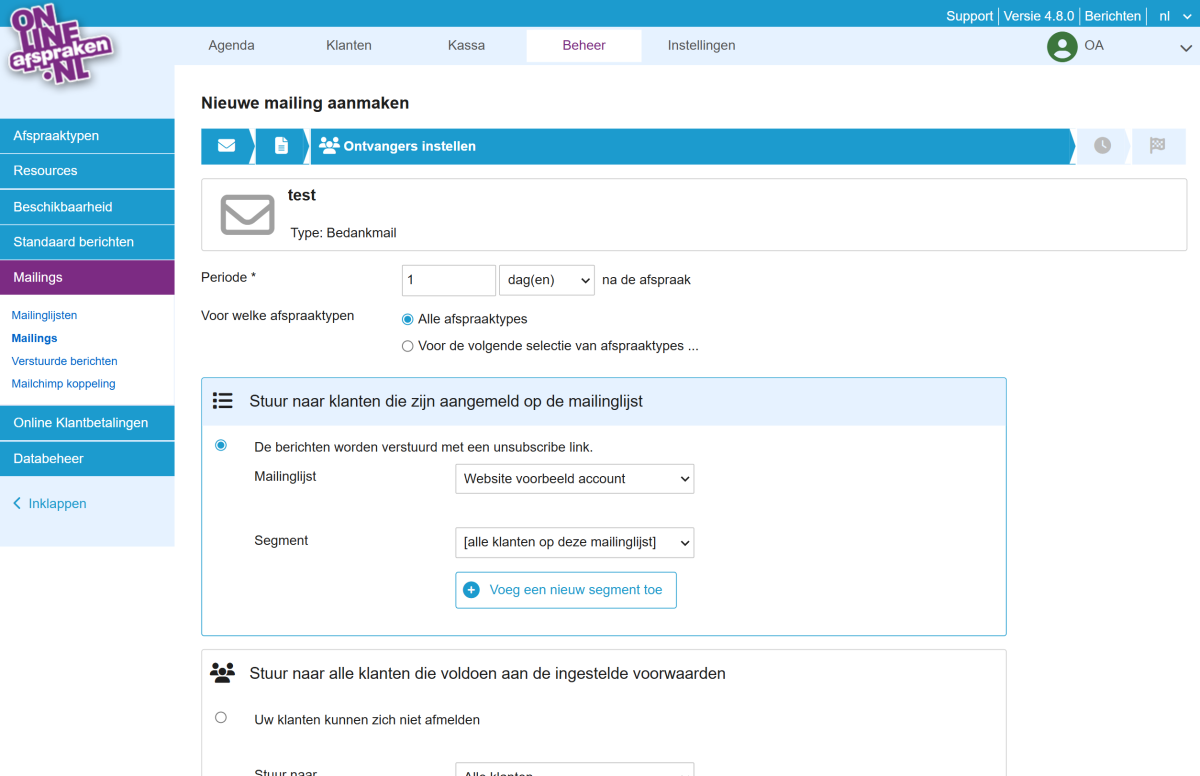Open the Agenda tab
Image resolution: width=1200 pixels, height=776 pixels.
click(x=231, y=45)
